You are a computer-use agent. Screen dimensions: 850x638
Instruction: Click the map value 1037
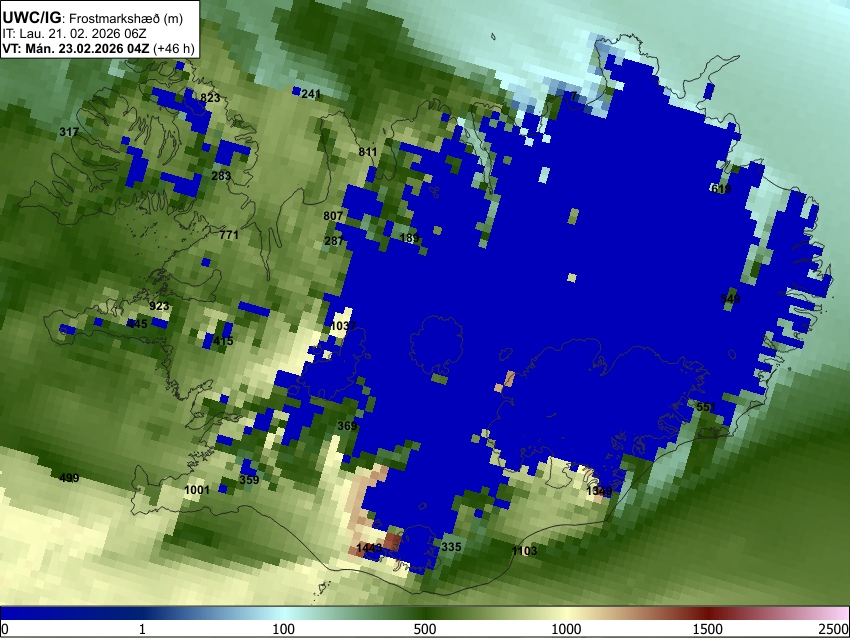pyautogui.click(x=343, y=326)
